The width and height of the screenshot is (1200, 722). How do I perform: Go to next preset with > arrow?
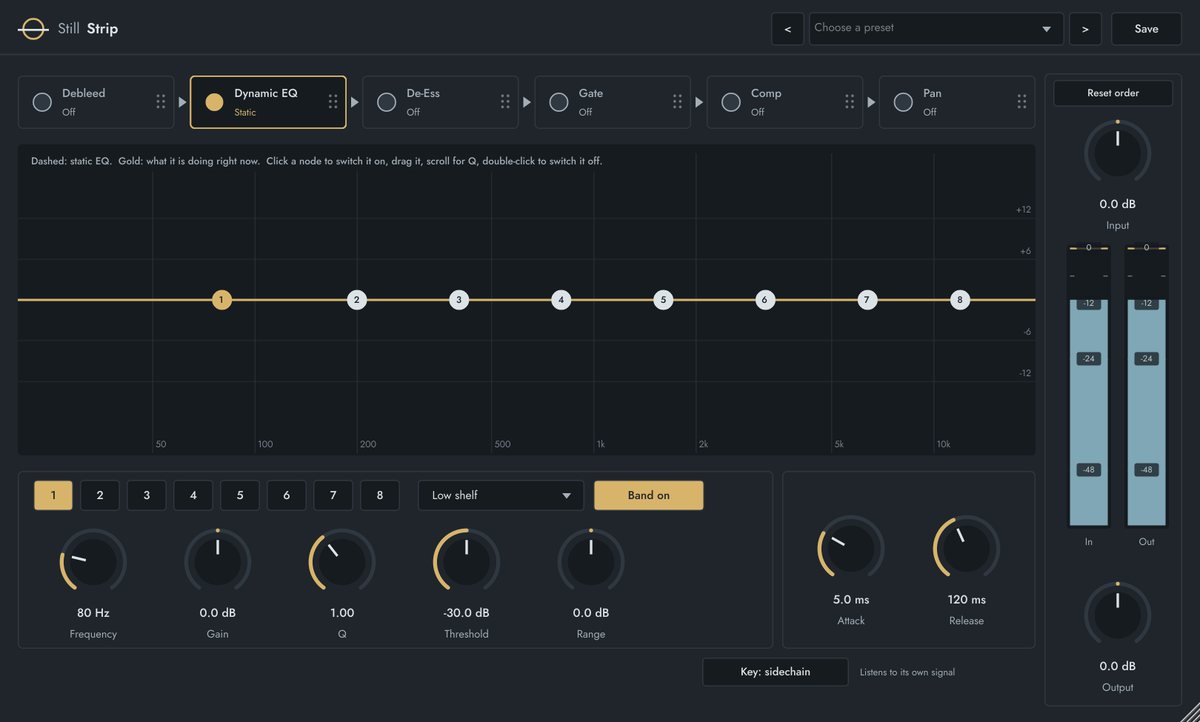1085,29
